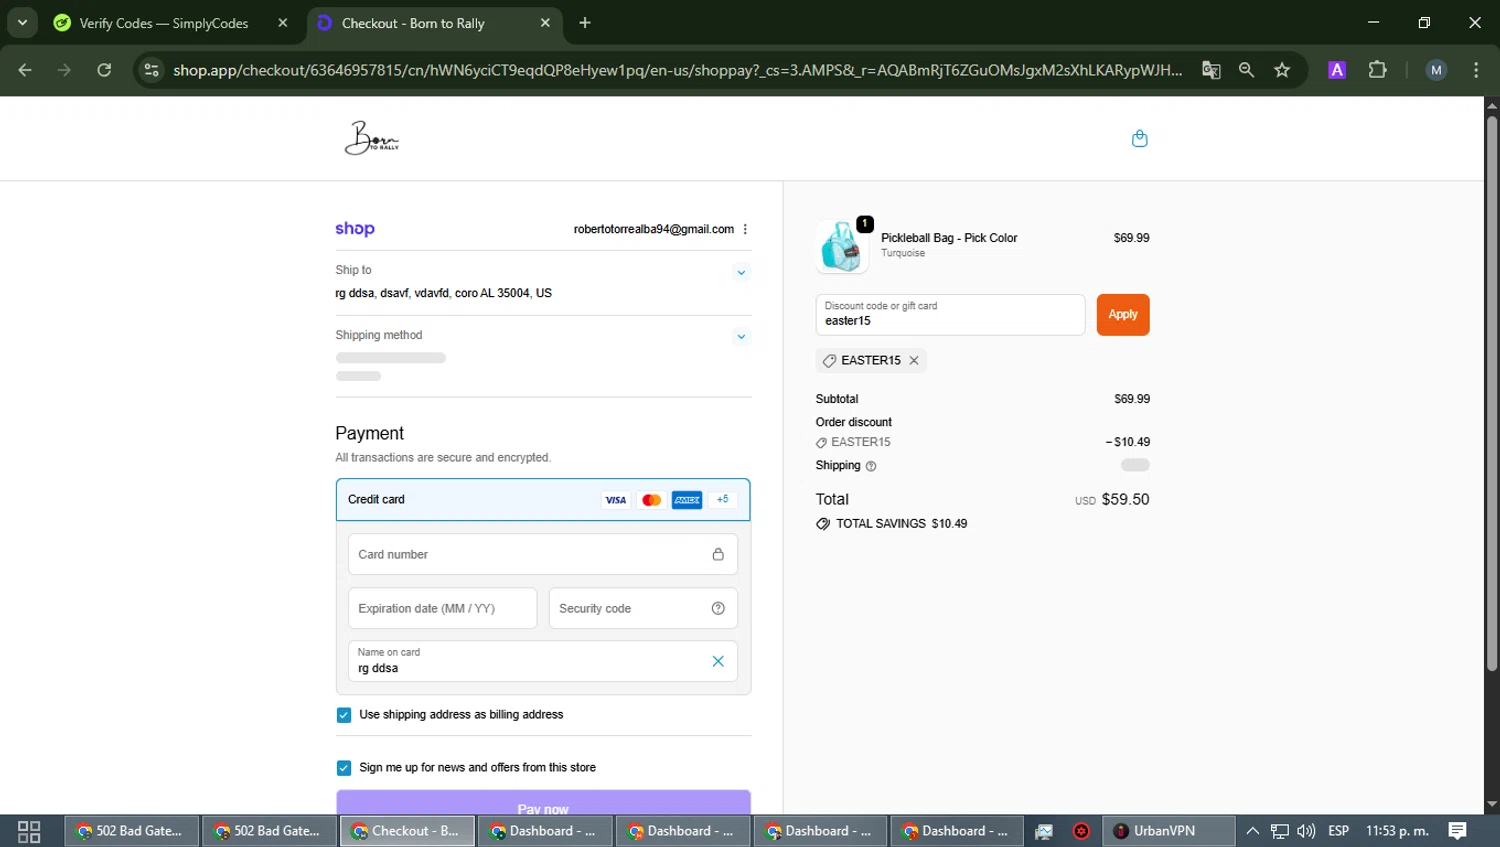
Task: Close the Verify Codes tab
Action: tap(283, 23)
